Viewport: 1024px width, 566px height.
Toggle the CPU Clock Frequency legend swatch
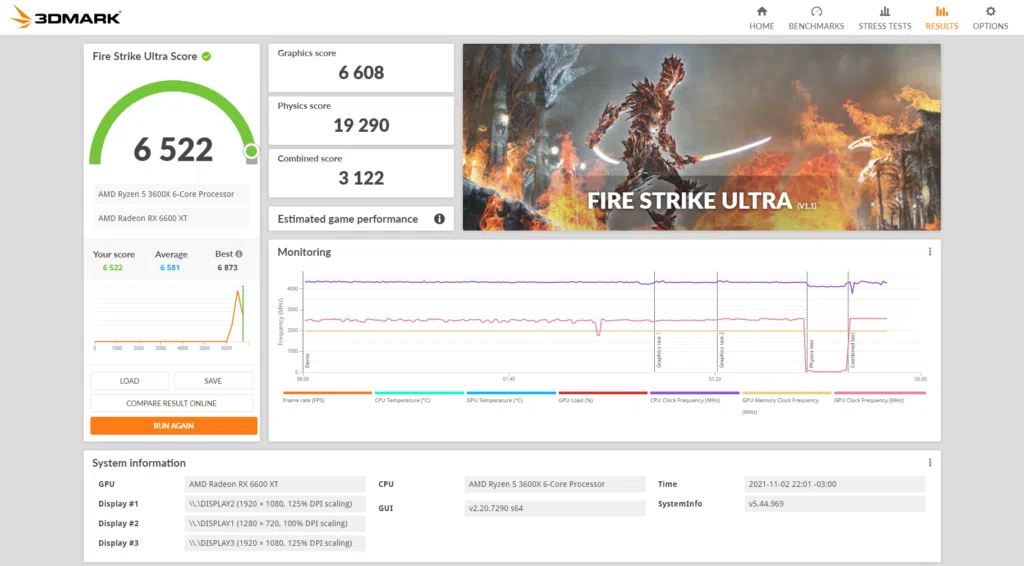pyautogui.click(x=695, y=393)
